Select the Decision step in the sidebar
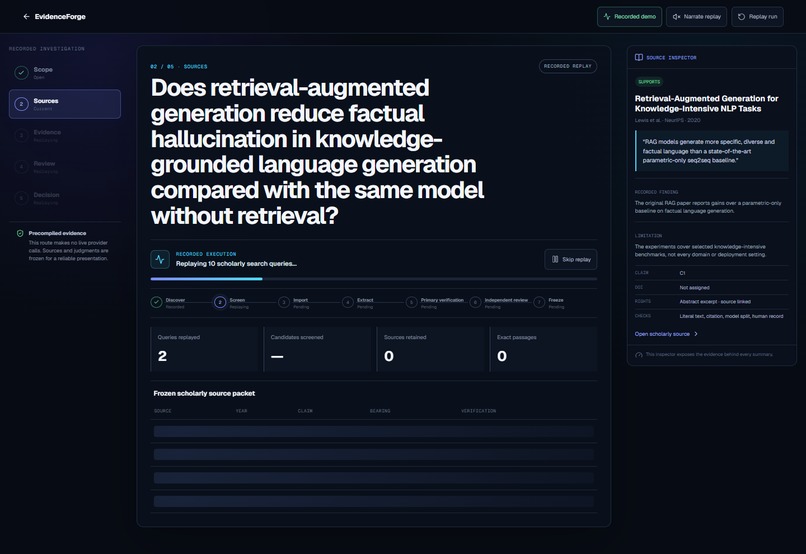 click(65, 198)
